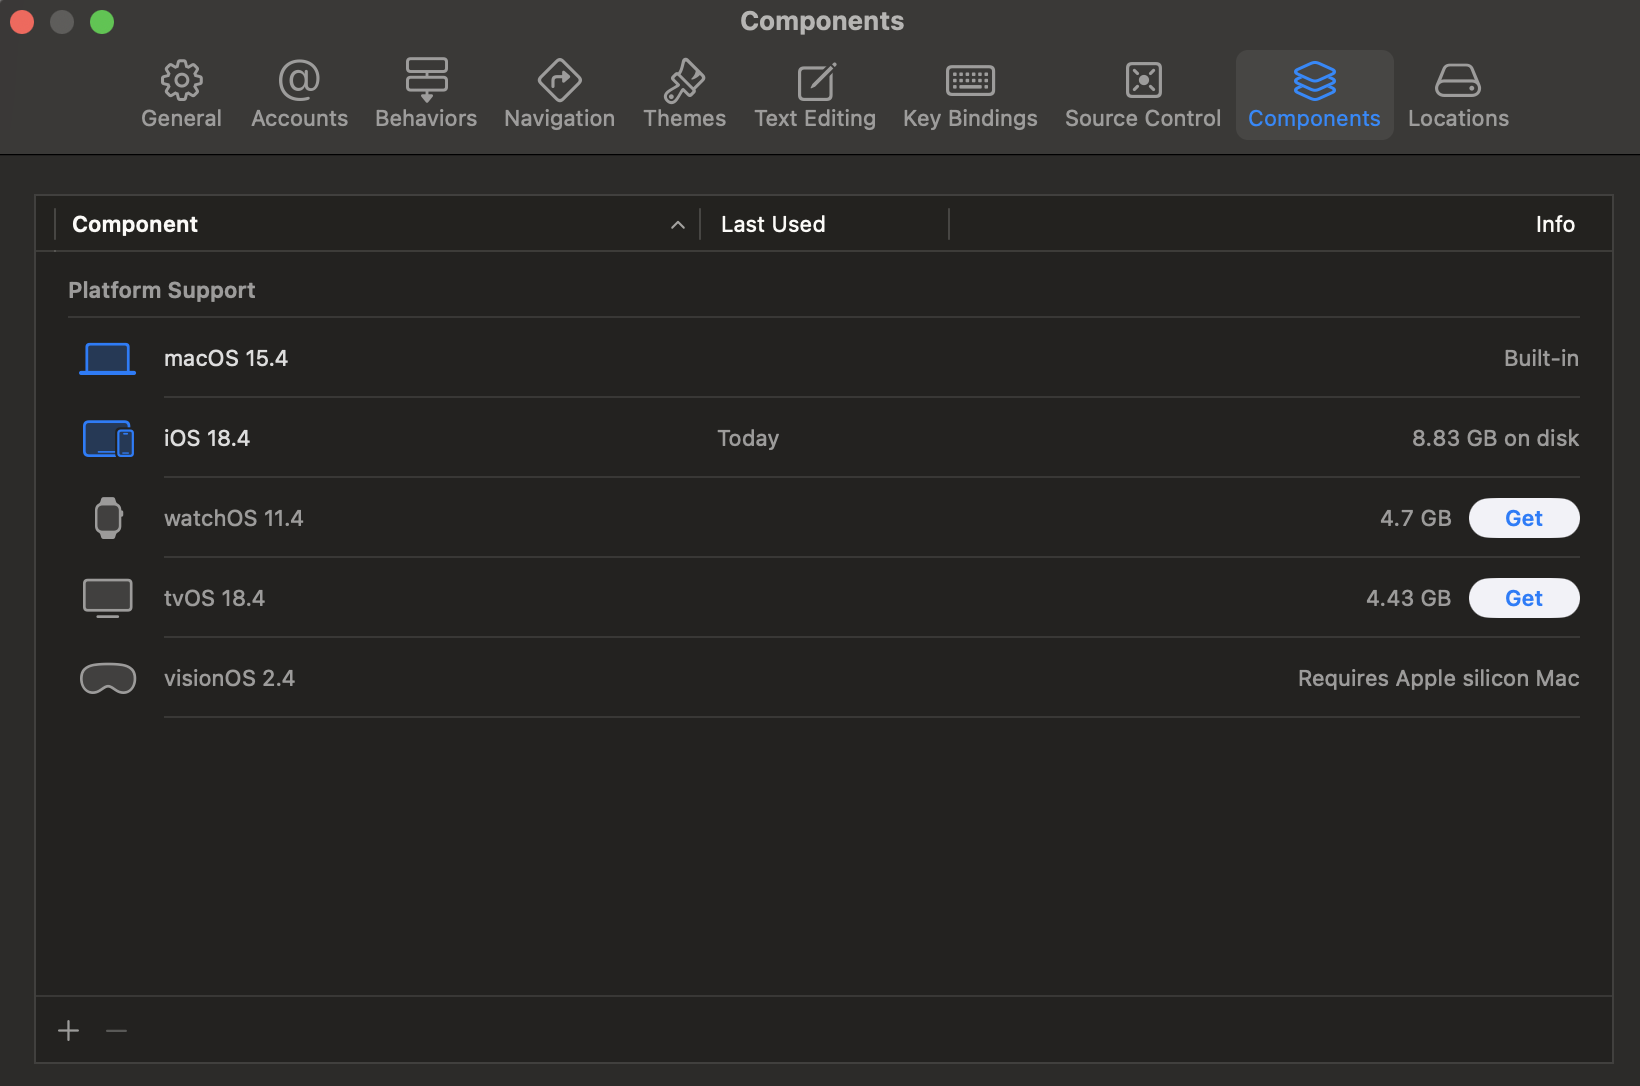
Task: Switch to the Navigation tab label
Action: (x=559, y=118)
